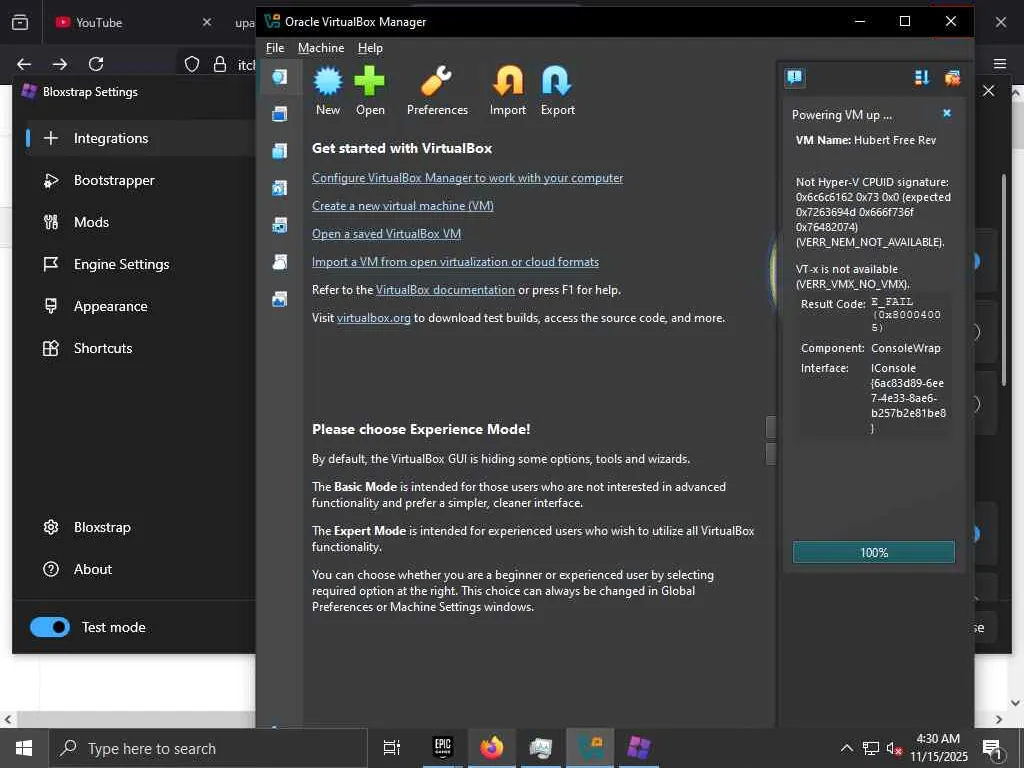Image resolution: width=1024 pixels, height=768 pixels.
Task: Click the notification sort order icon
Action: tap(921, 78)
